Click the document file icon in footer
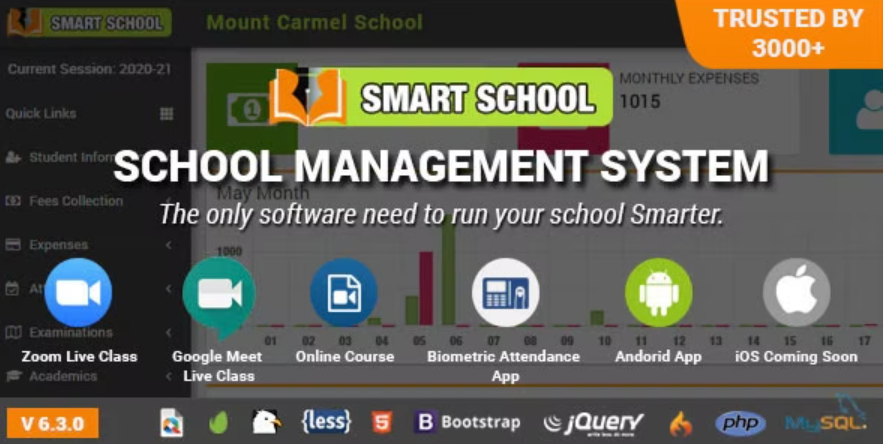 (171, 423)
